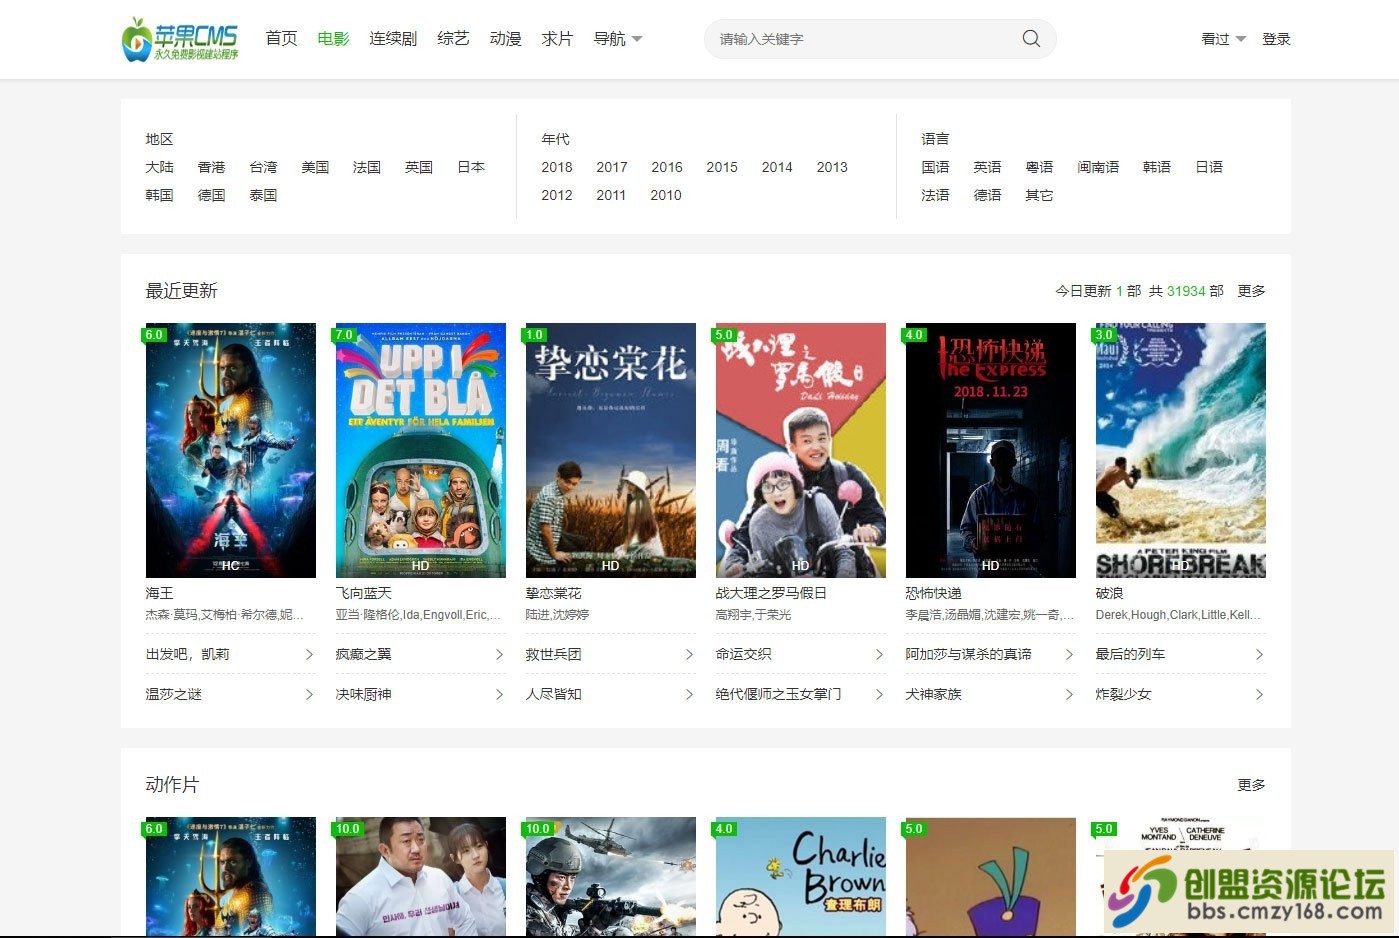Click the arrow beside 犬神家族
Image resolution: width=1399 pixels, height=938 pixels.
(1069, 694)
